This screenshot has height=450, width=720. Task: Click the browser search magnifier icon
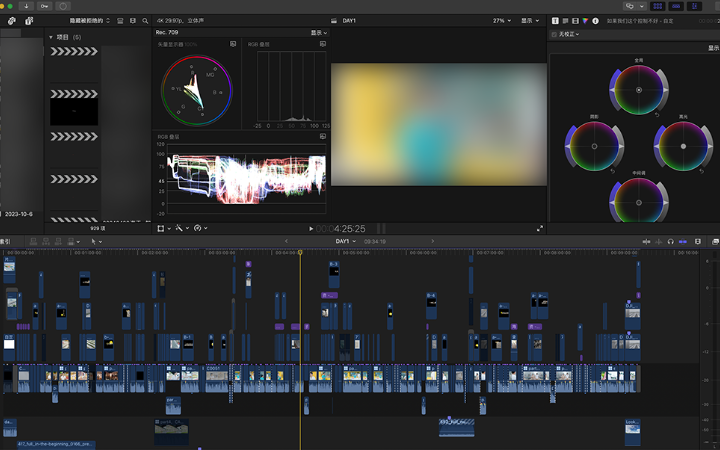pyautogui.click(x=146, y=20)
